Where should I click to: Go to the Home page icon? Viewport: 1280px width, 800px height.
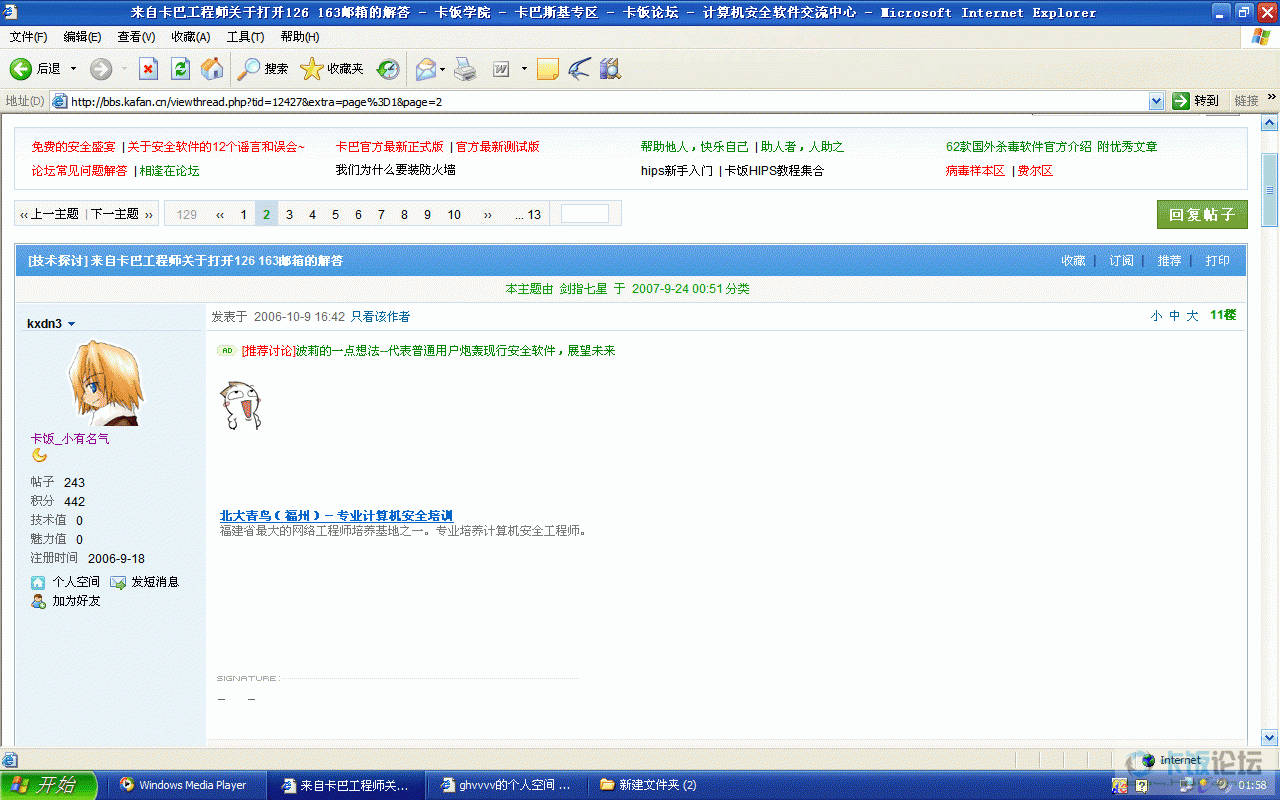[212, 69]
